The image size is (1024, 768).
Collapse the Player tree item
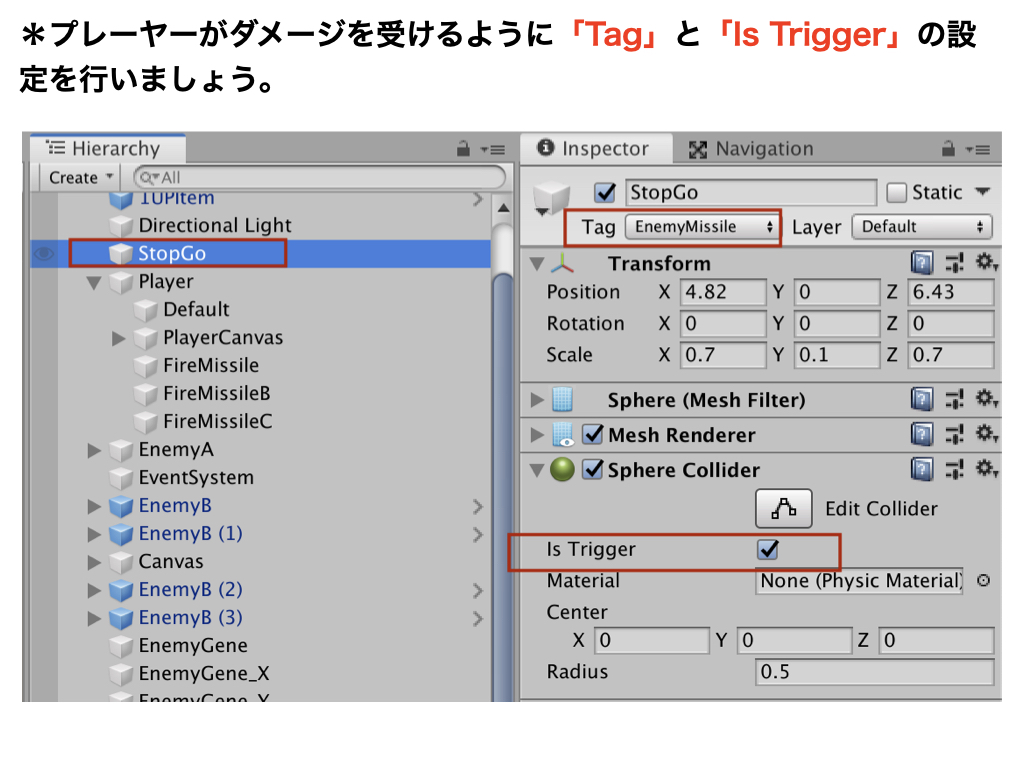[94, 283]
